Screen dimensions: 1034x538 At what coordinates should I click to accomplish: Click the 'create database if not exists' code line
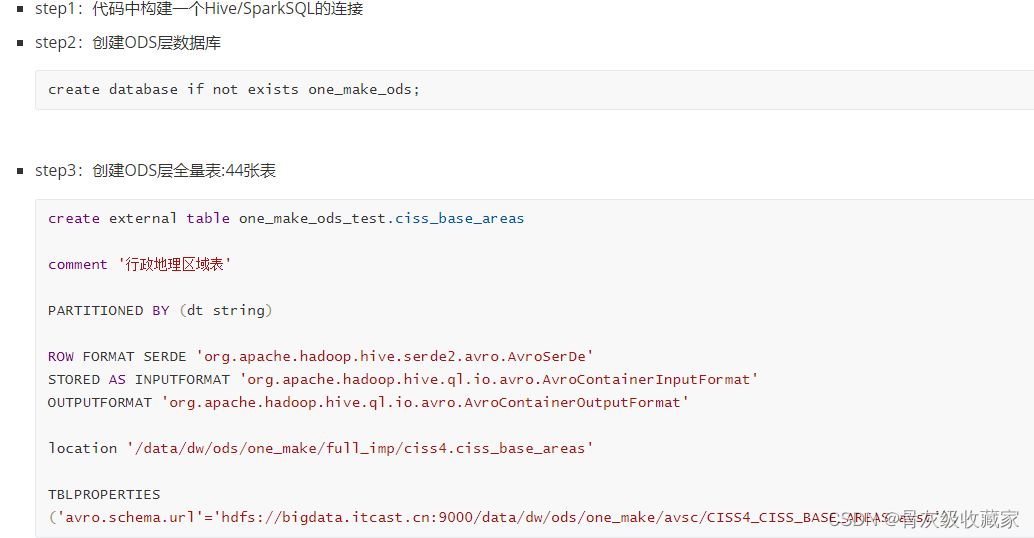point(233,90)
